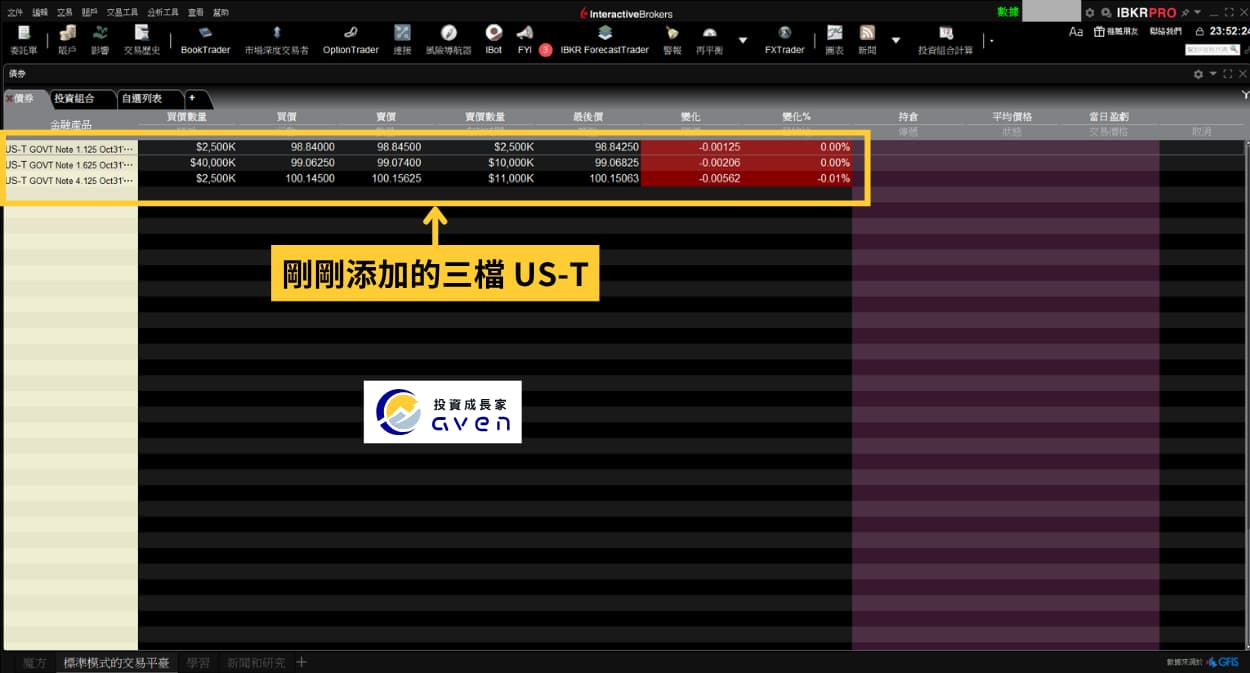Switch to 新聞和研究 bottom tab

click(x=256, y=662)
